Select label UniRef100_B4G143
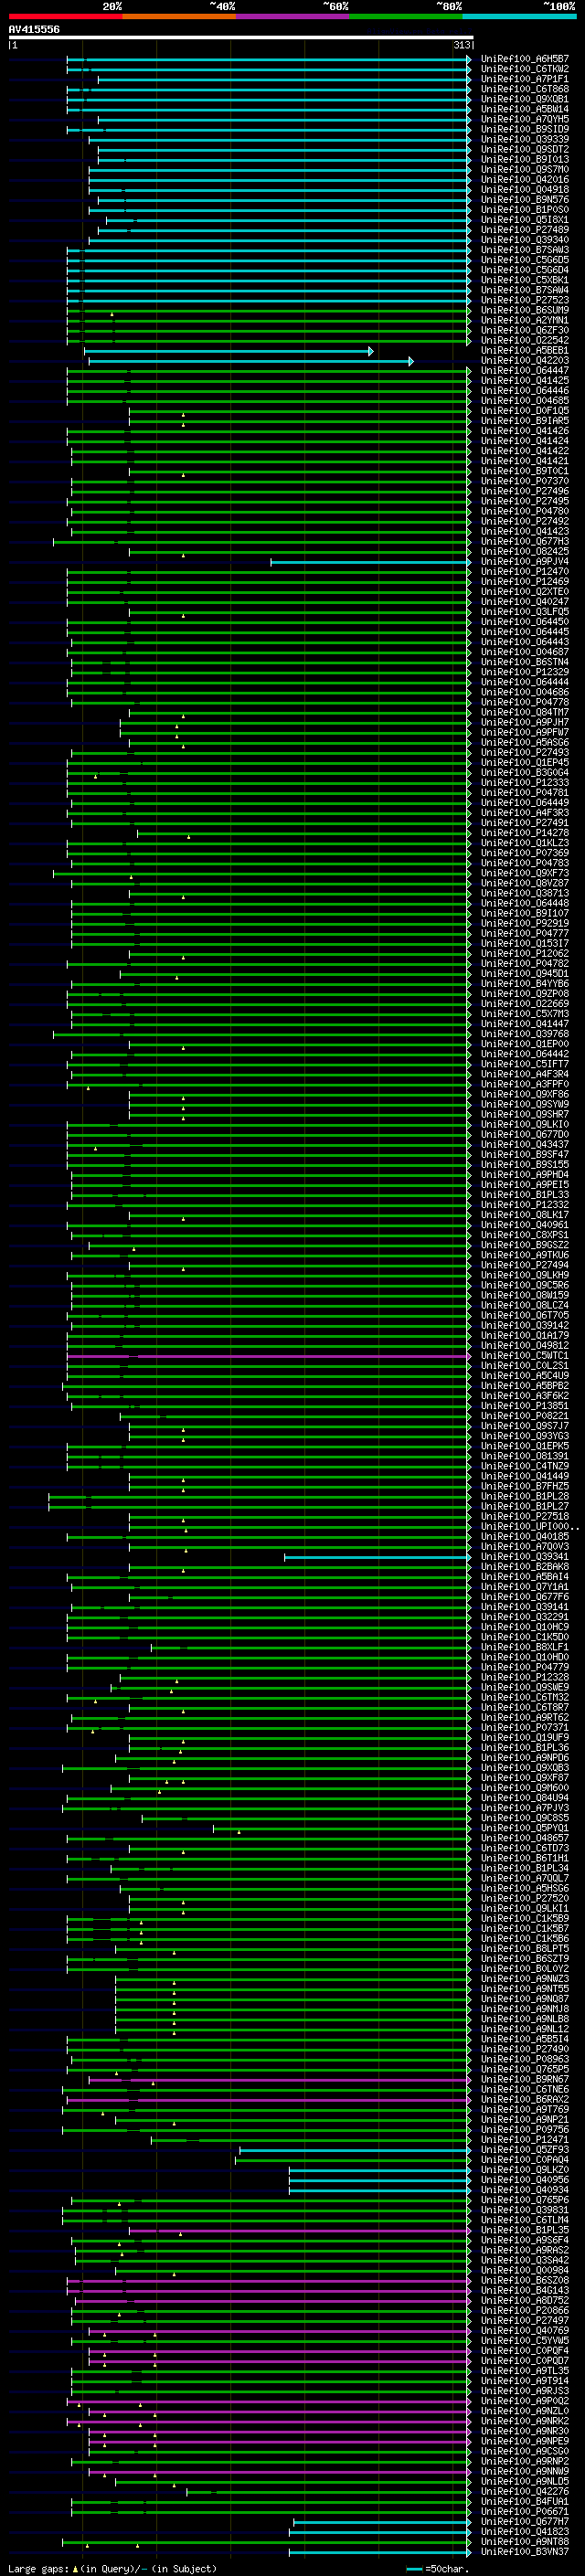Screen dimensions: 585x2576 (x=524, y=2289)
